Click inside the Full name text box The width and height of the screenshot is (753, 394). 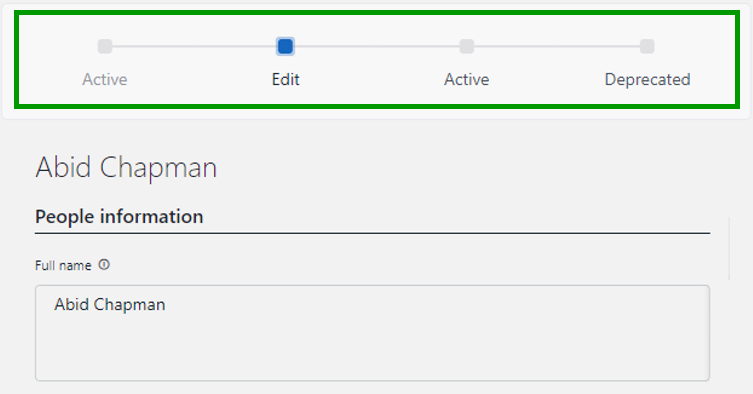pyautogui.click(x=372, y=333)
